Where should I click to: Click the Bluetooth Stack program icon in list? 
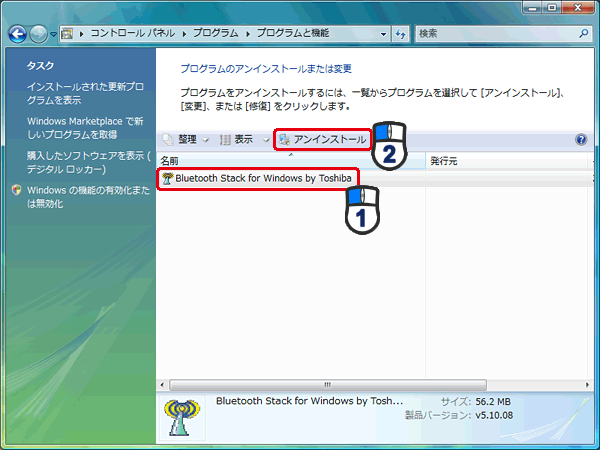tap(167, 178)
